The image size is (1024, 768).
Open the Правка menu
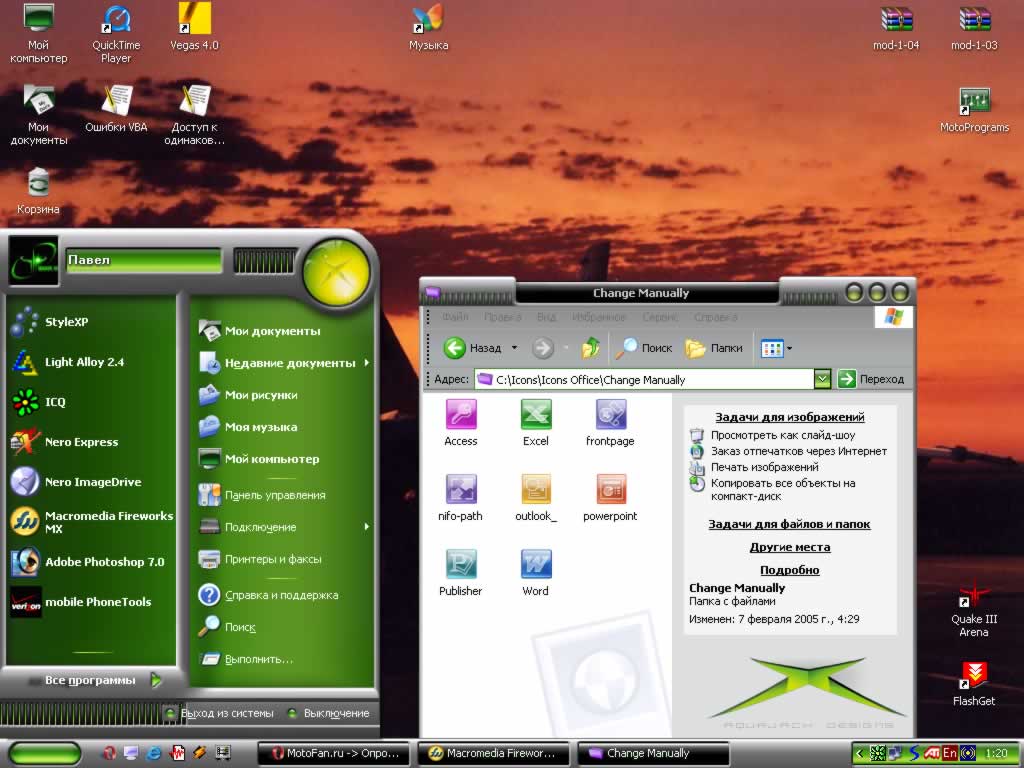point(503,317)
